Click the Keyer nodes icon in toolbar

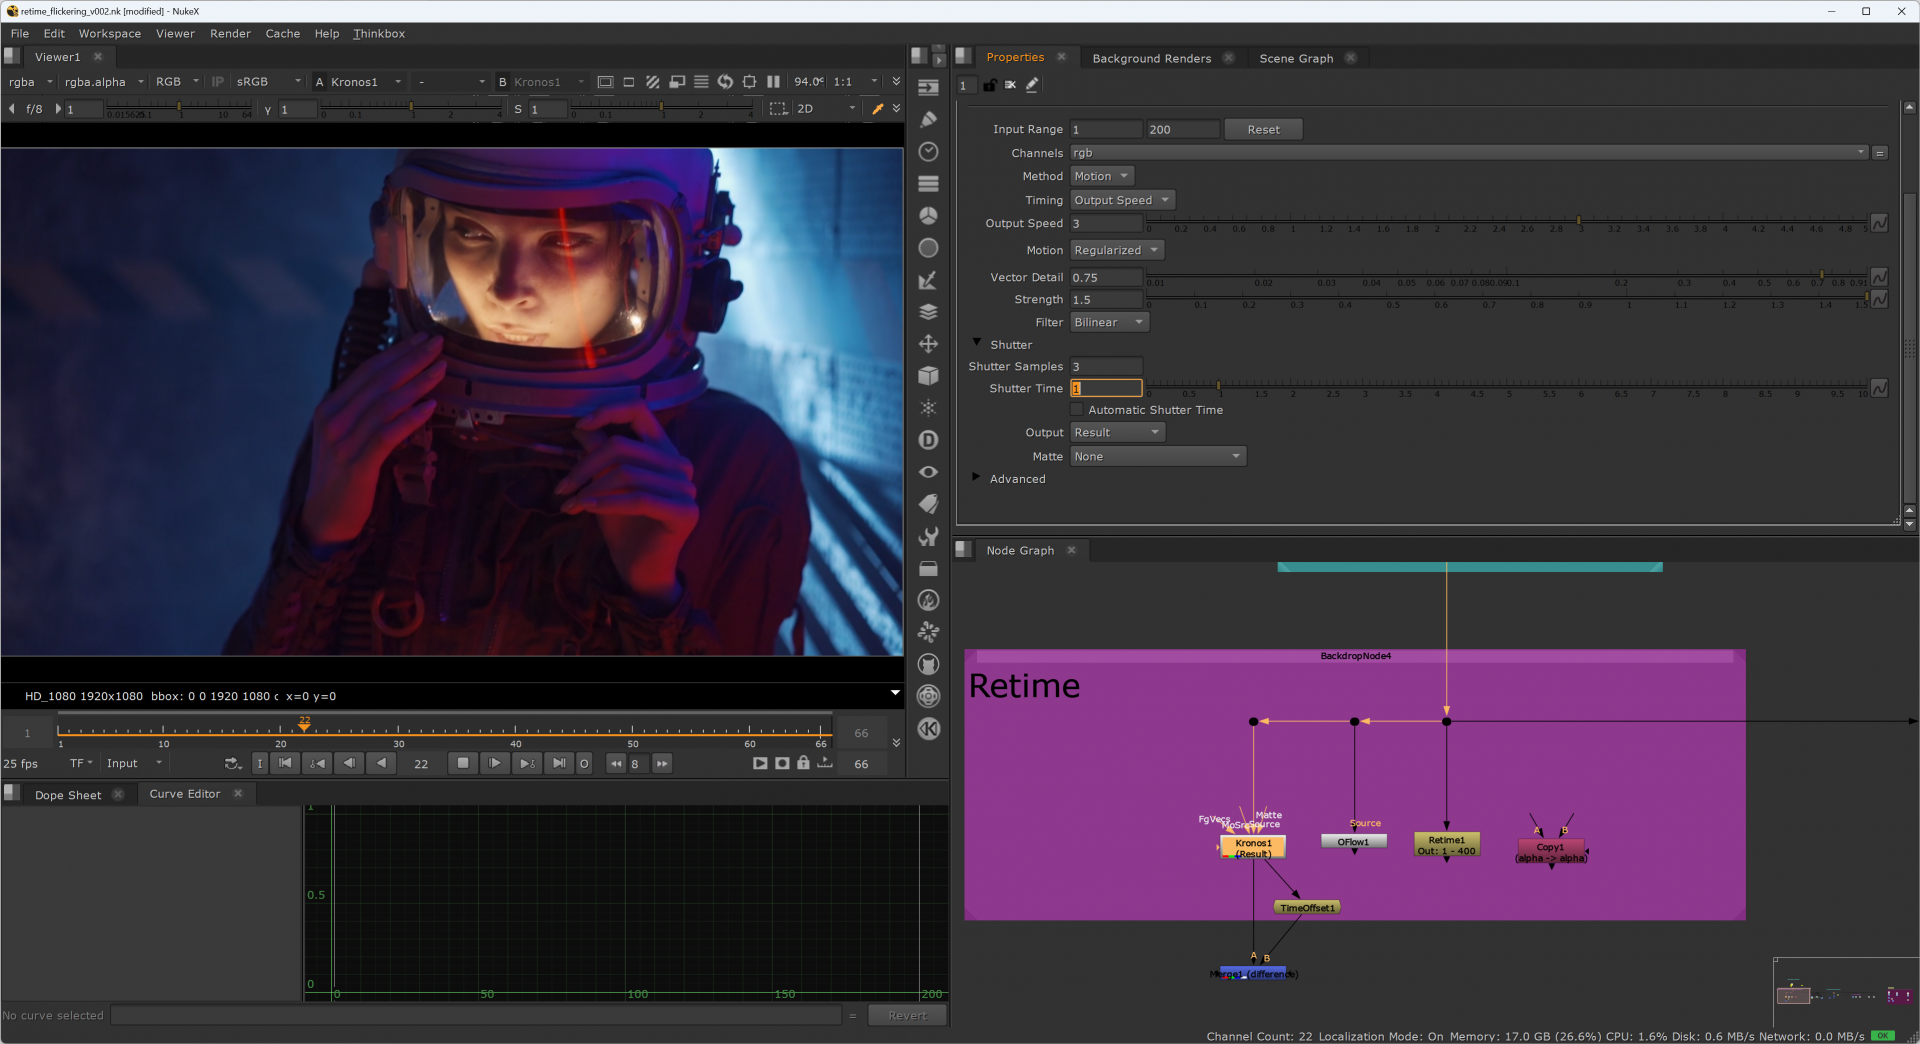928,280
